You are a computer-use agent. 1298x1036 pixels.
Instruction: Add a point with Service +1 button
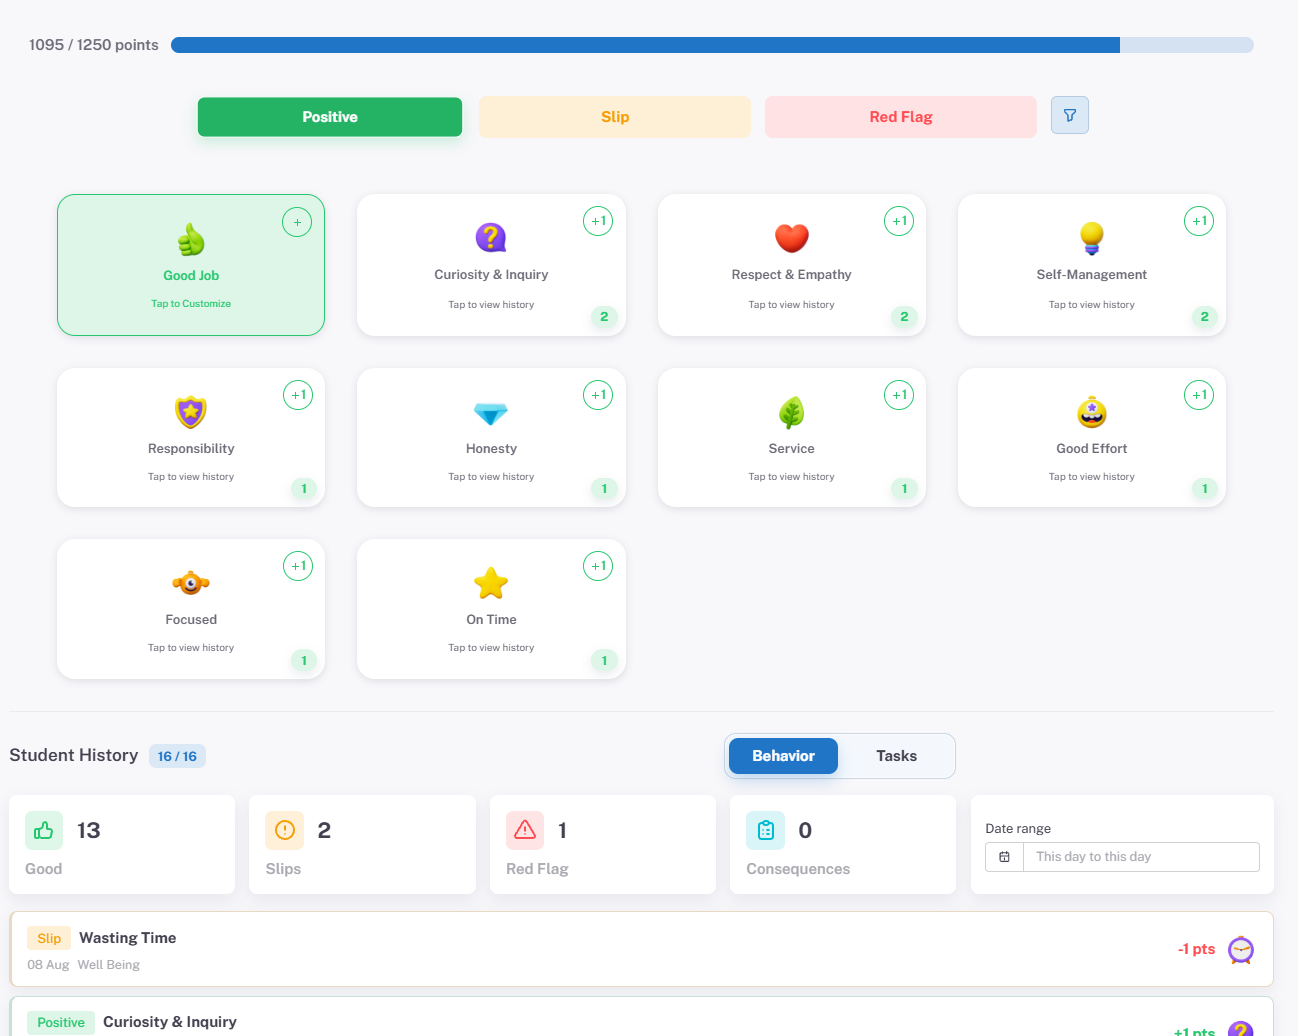click(x=899, y=395)
